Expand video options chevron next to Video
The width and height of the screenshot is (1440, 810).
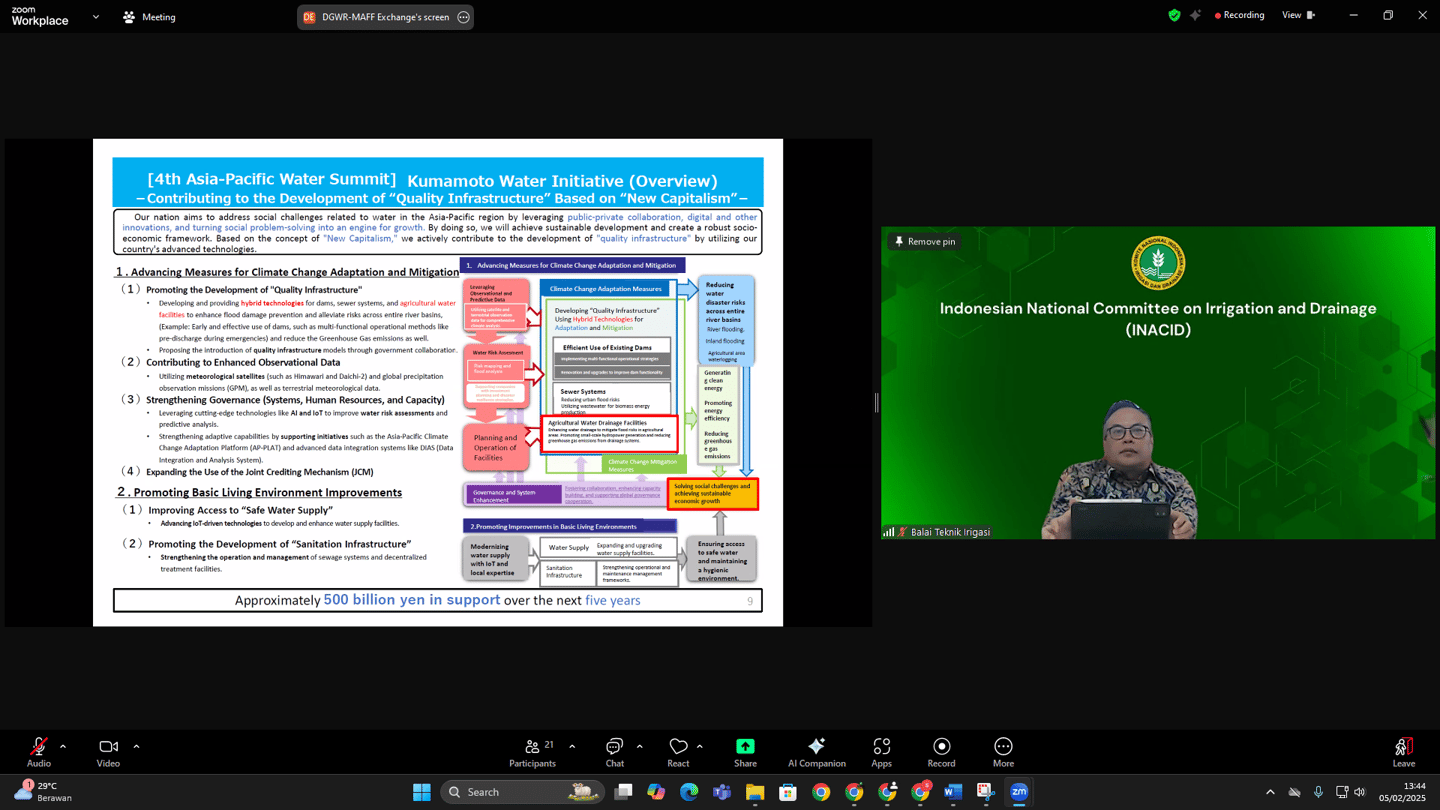136,746
